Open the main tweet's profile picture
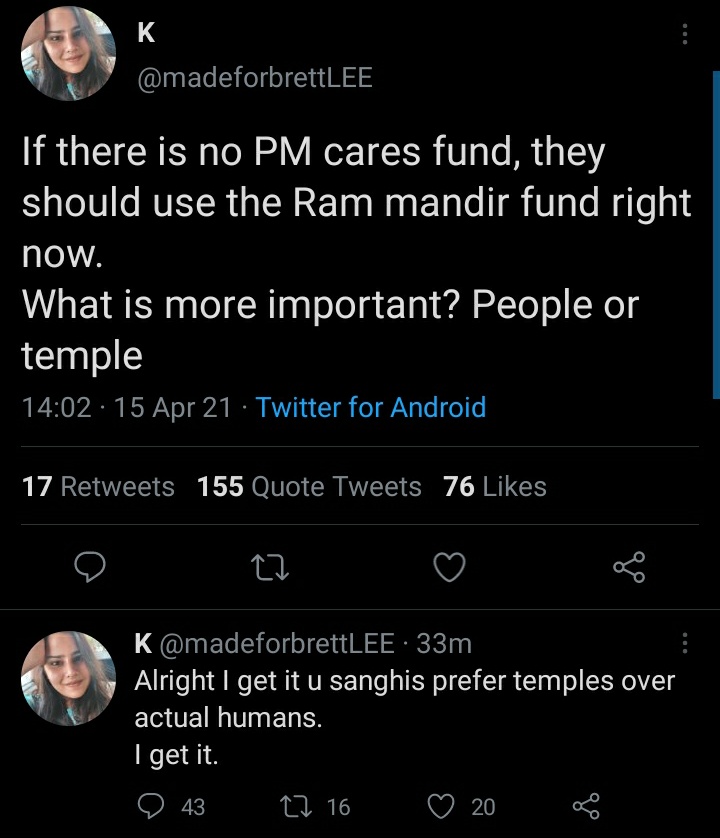 pos(68,53)
